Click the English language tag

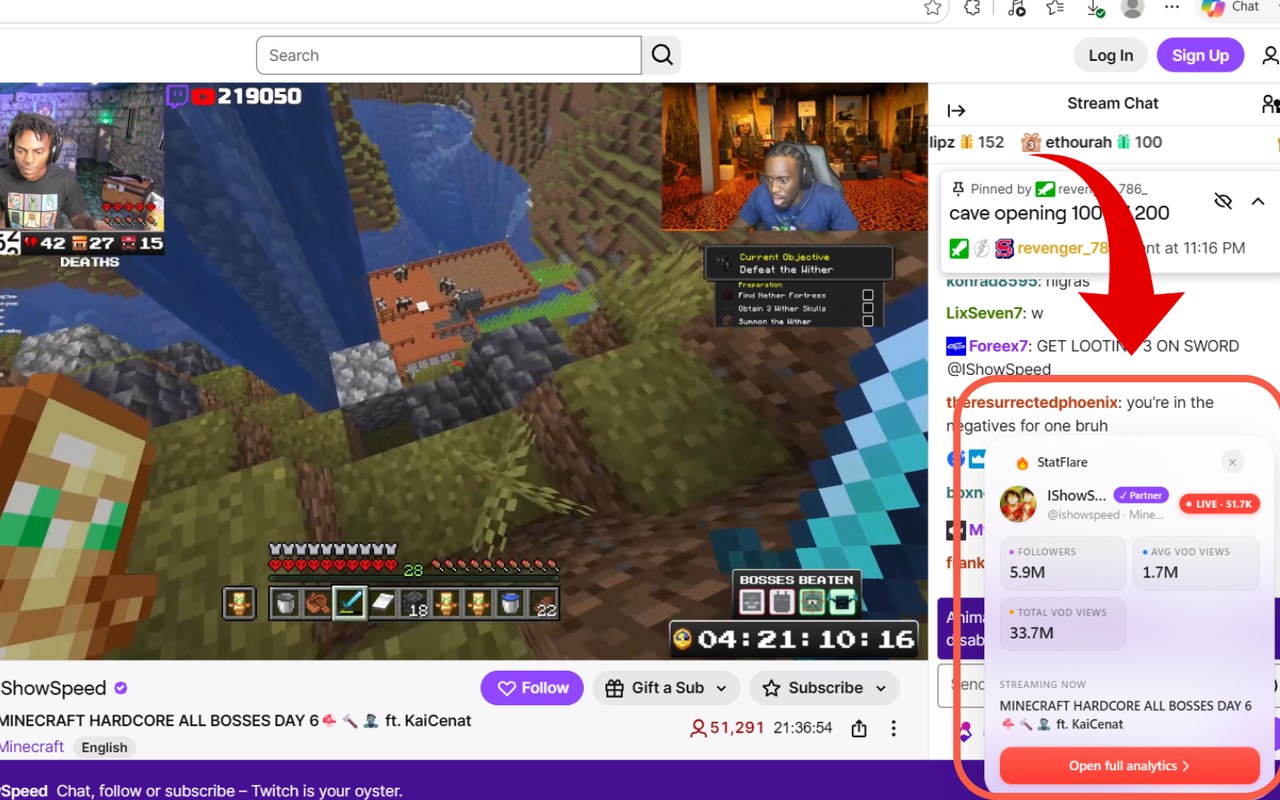[104, 747]
